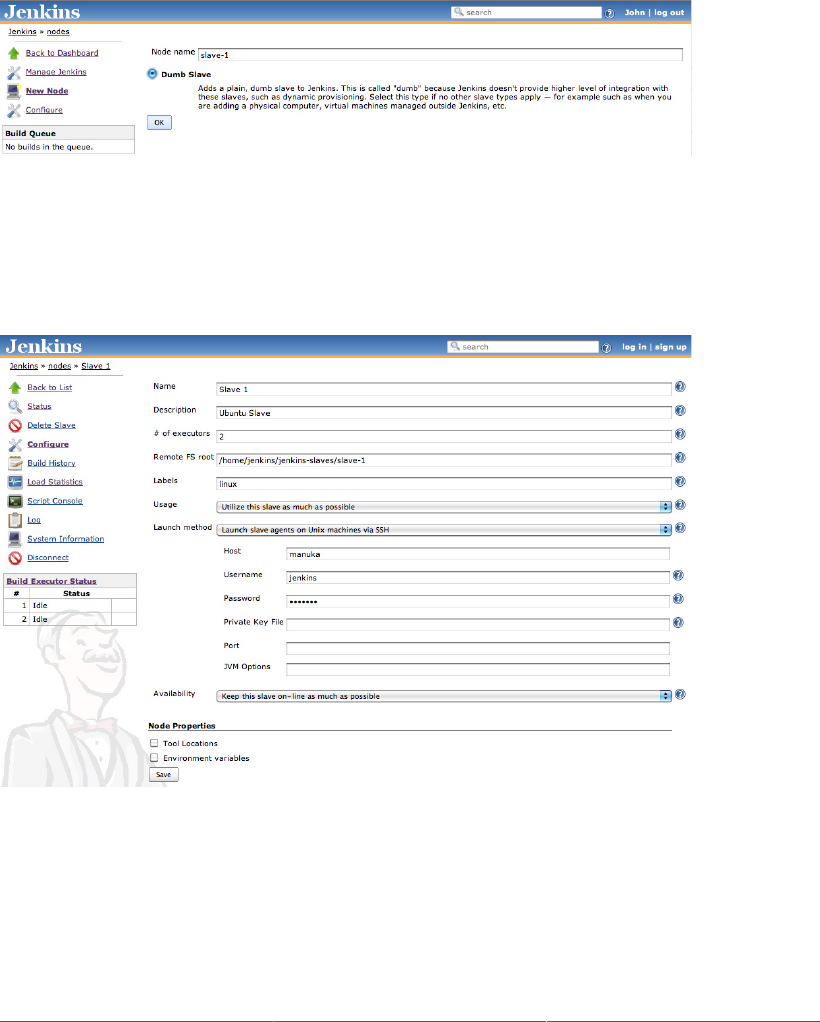
Task: Click the Slave 1 breadcrumb
Action: coord(96,366)
